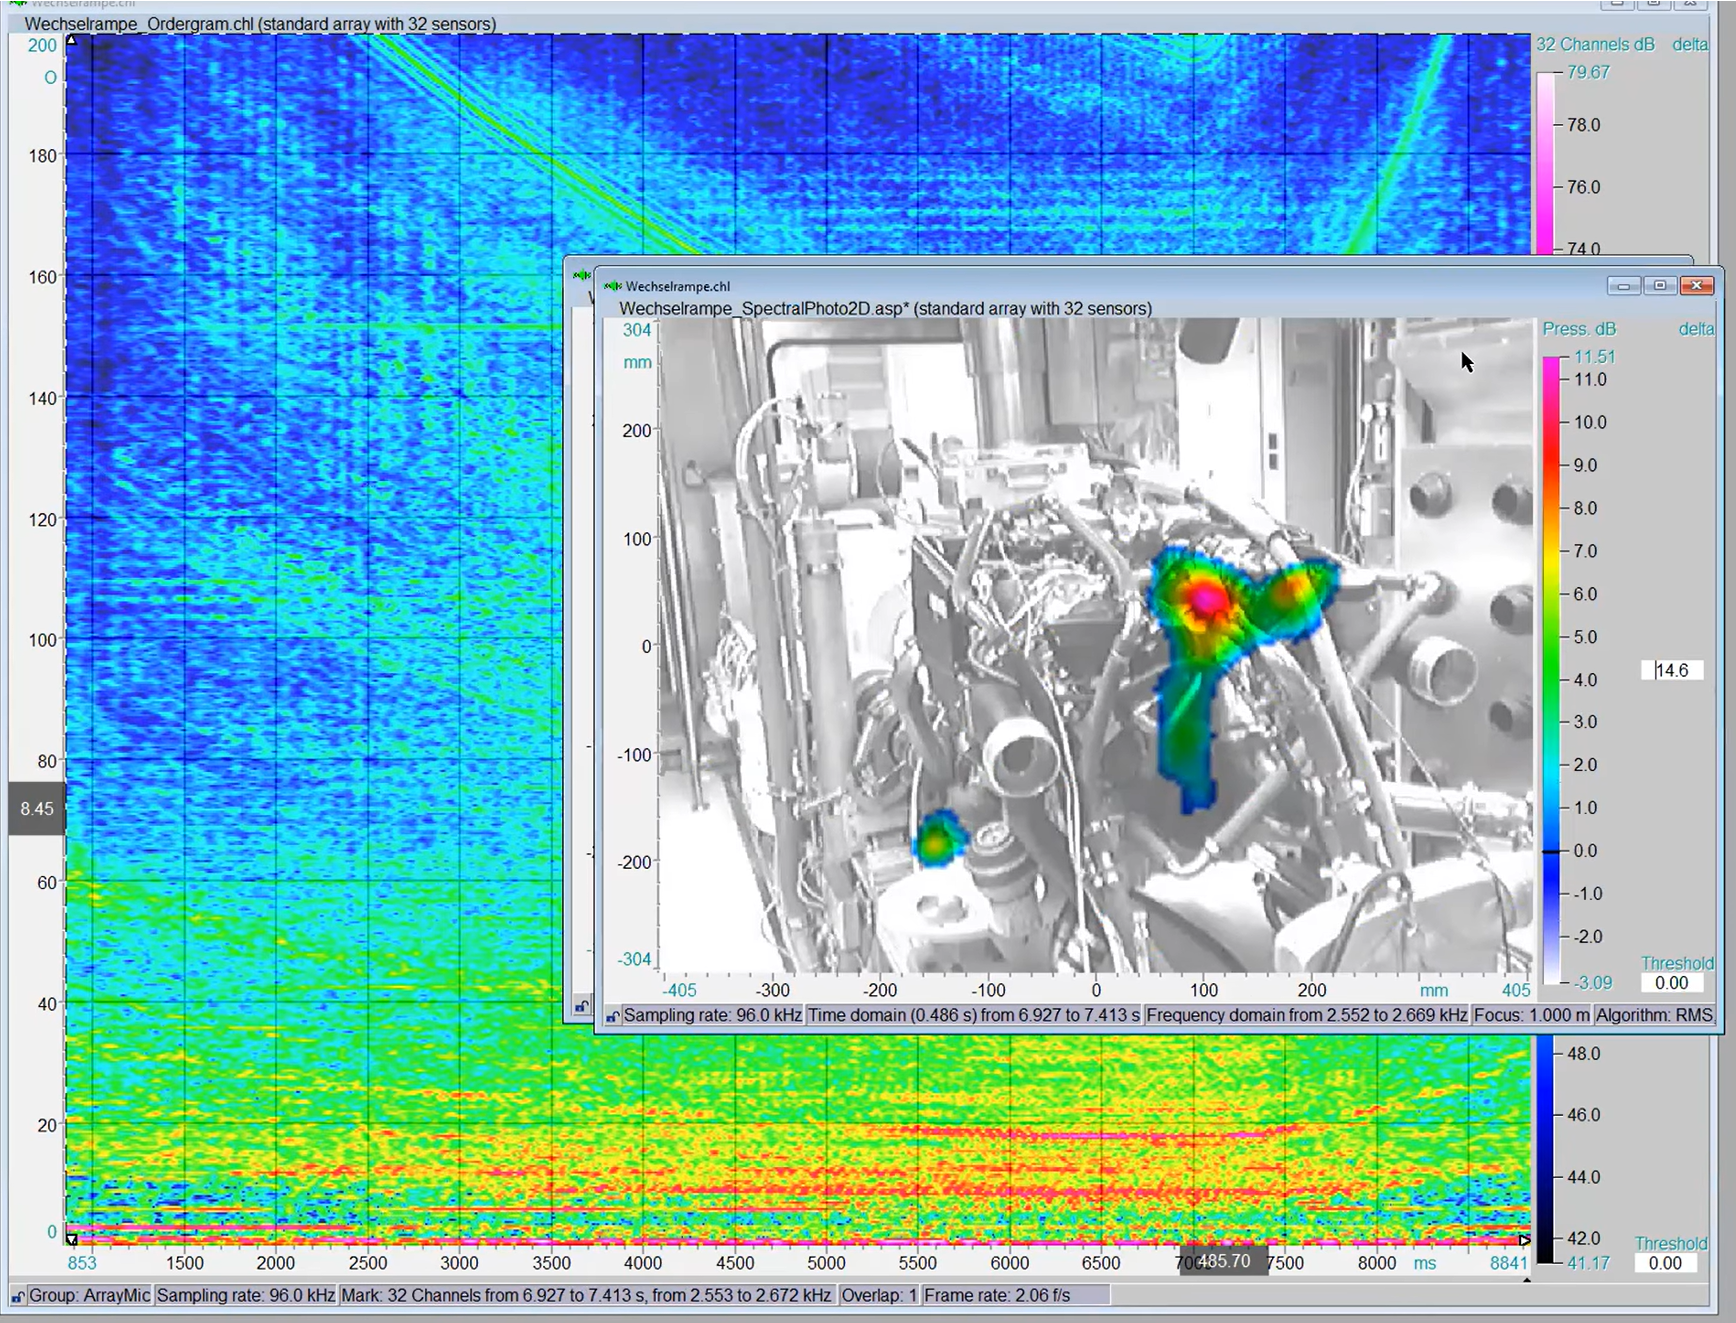Screen dimensions: 1736x1323
Task: Click the "Press. dB" scale label
Action: point(1579,329)
